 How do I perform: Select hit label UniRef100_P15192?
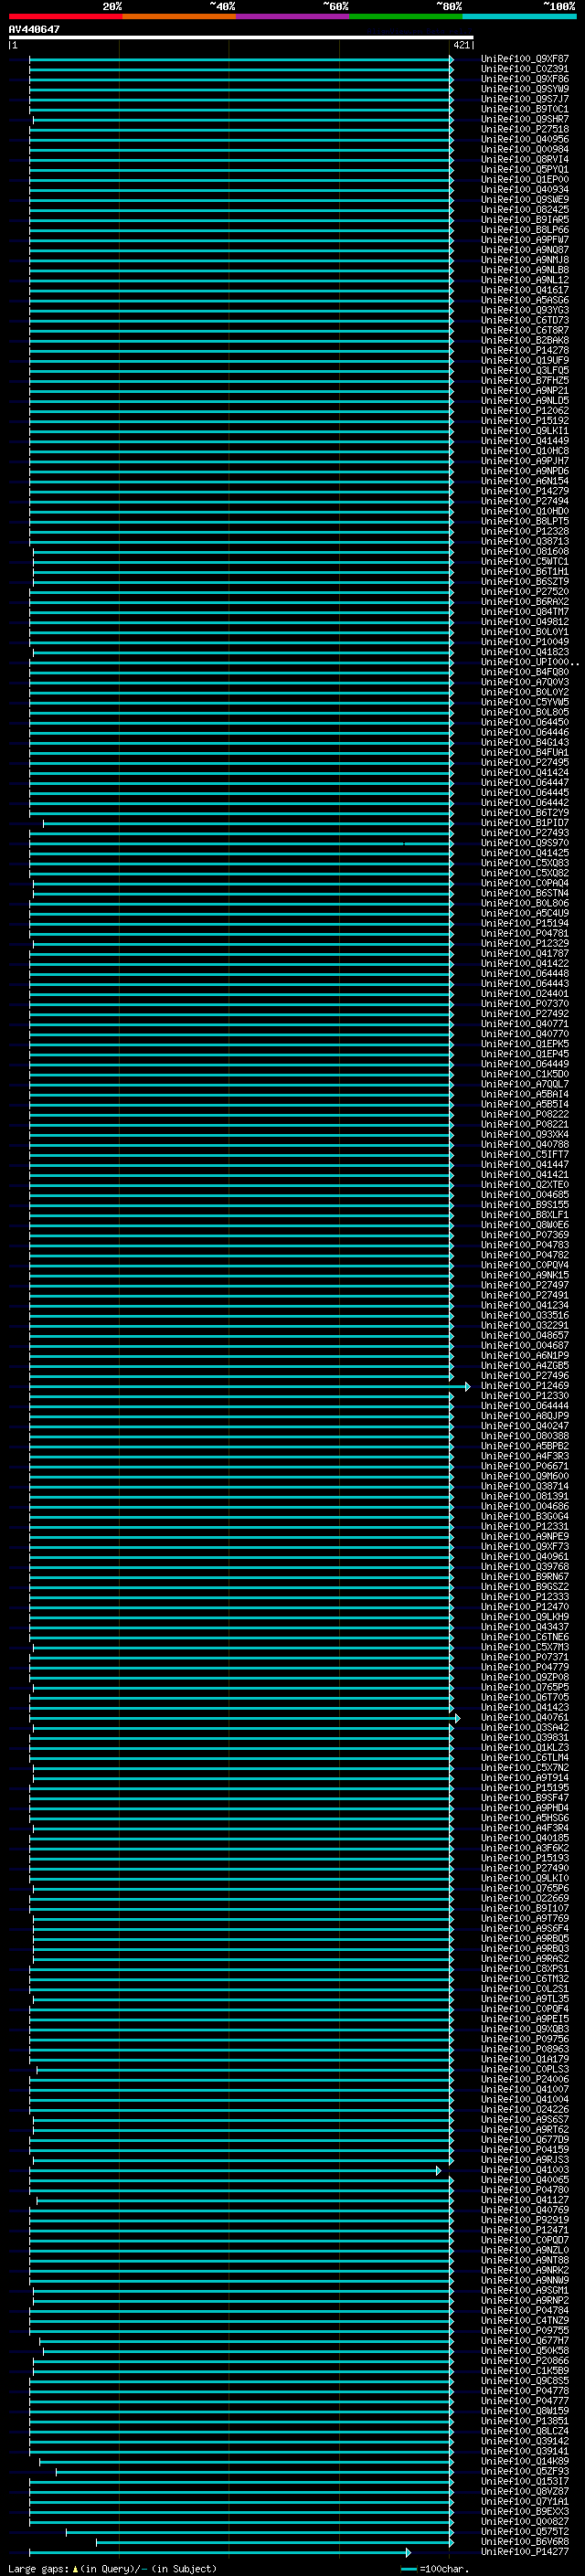pyautogui.click(x=524, y=420)
